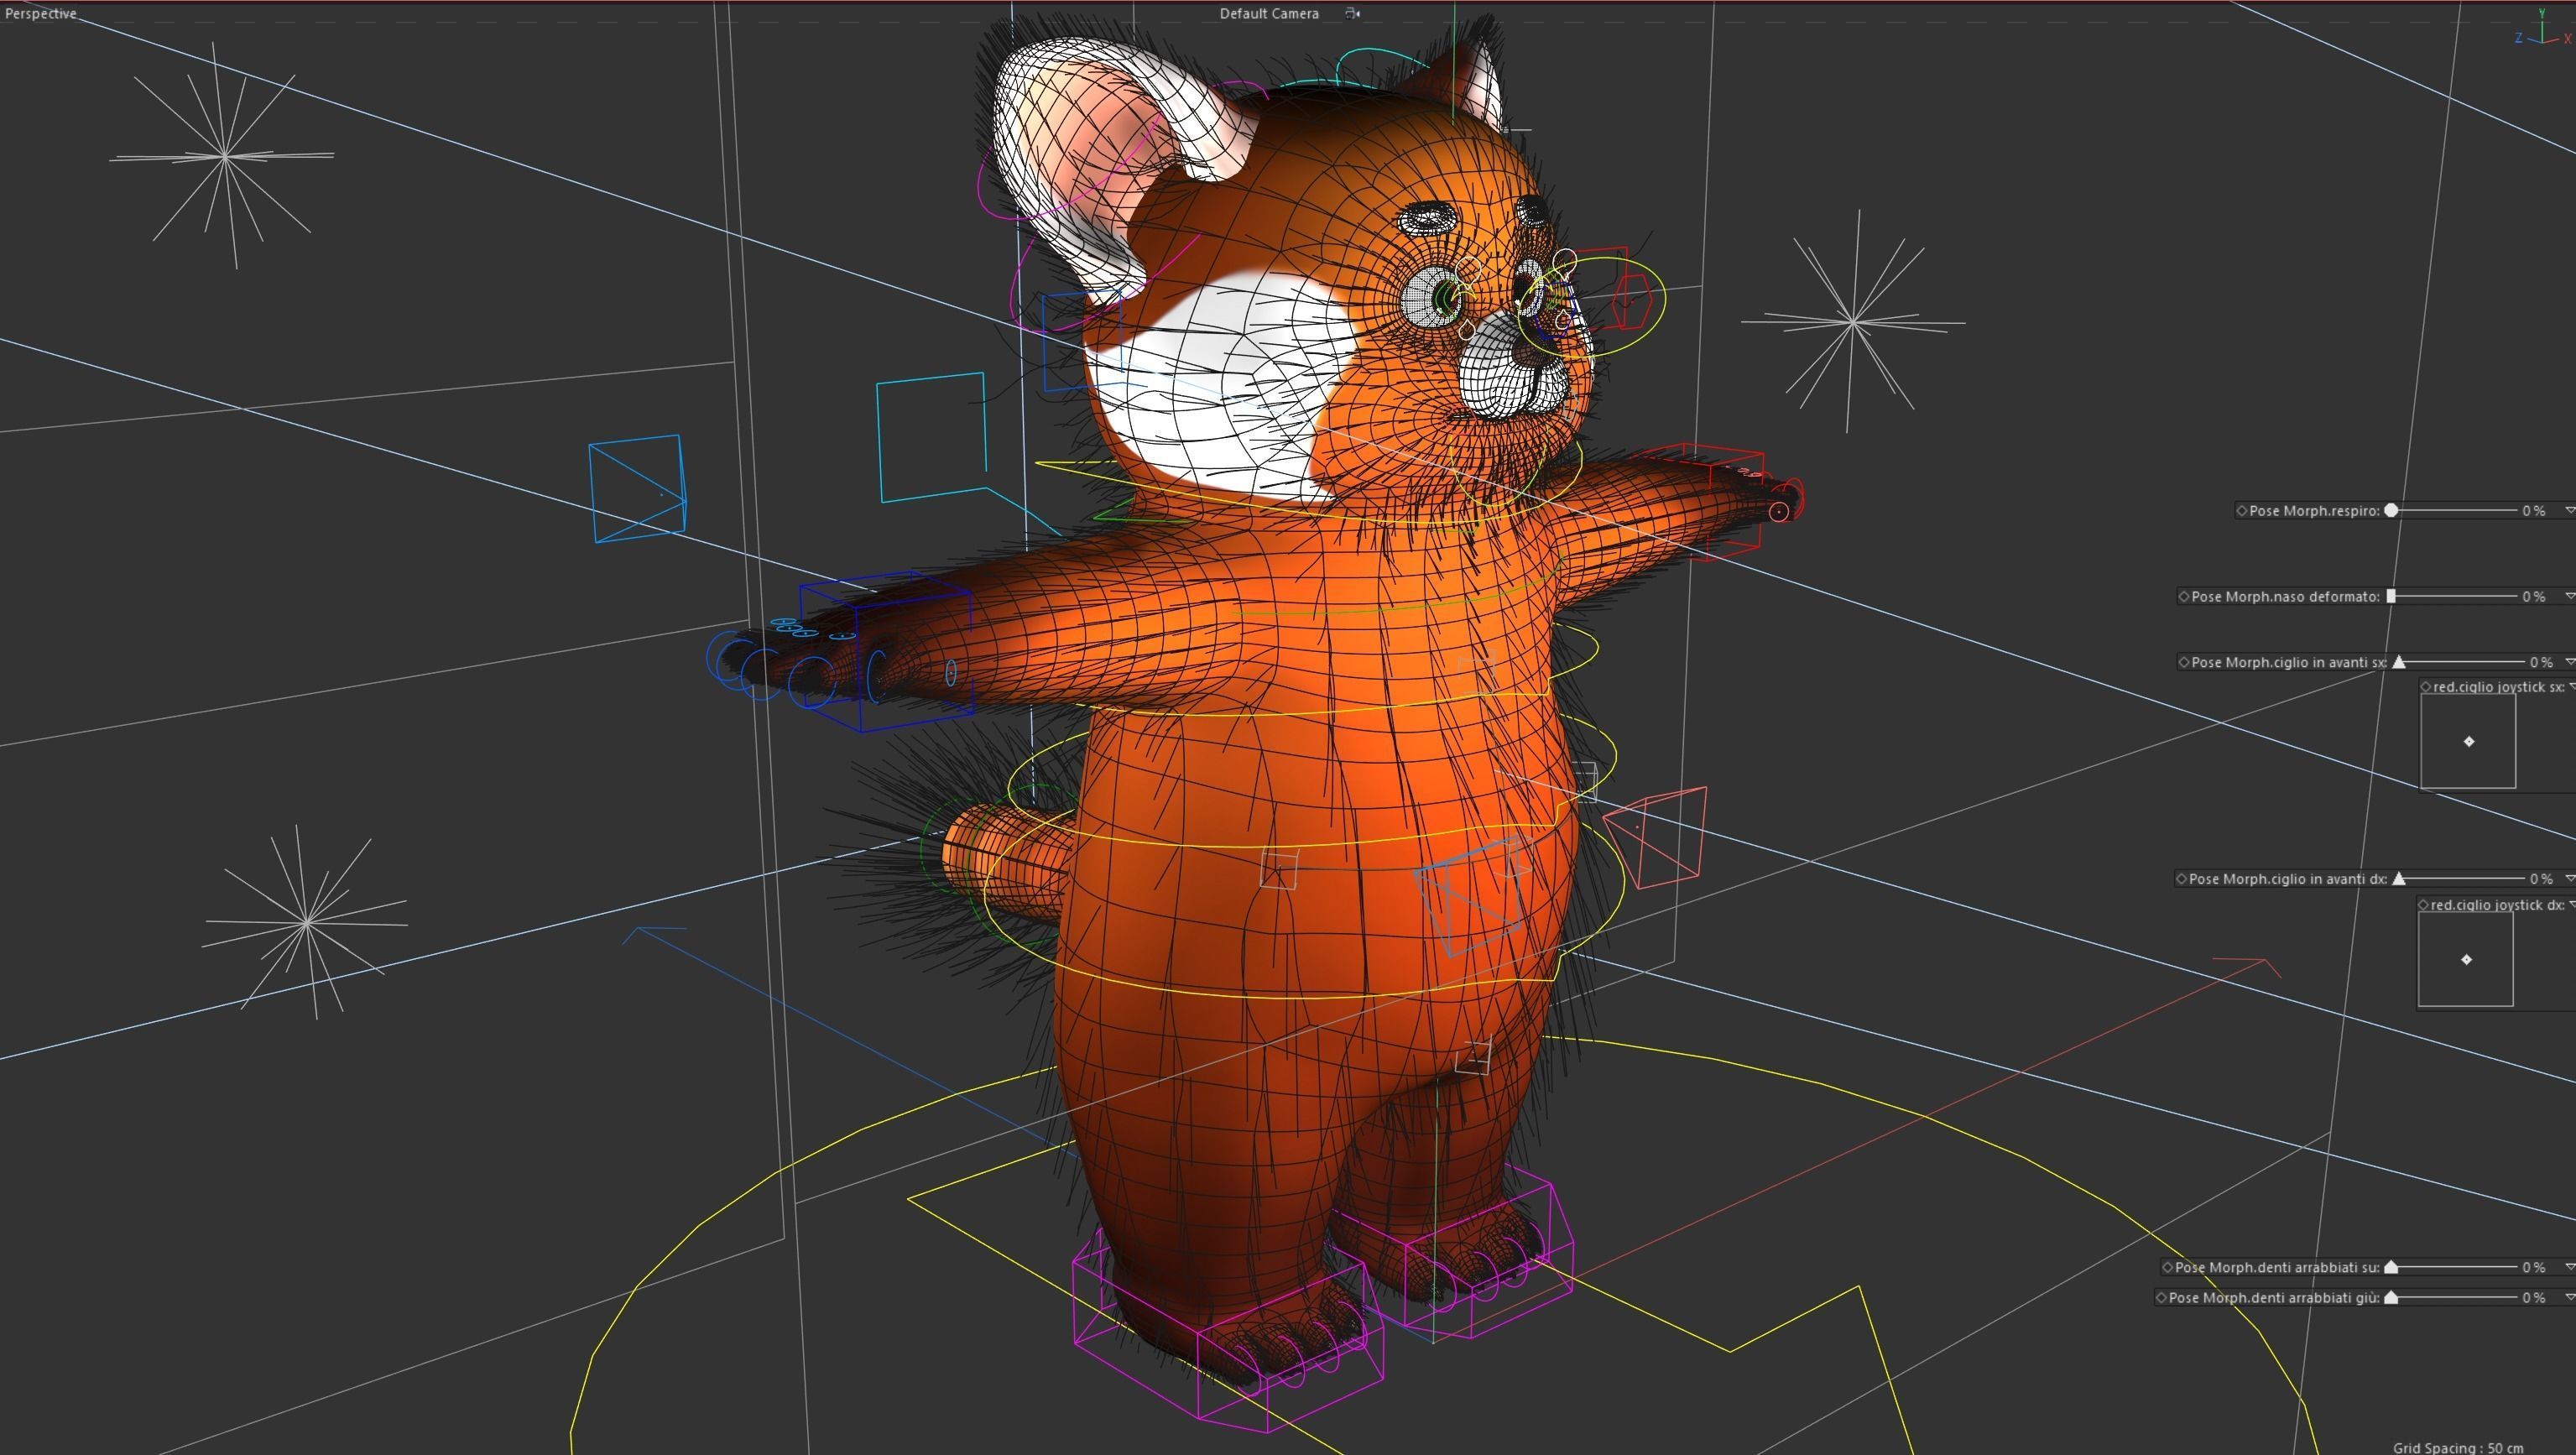The width and height of the screenshot is (2576, 1455).
Task: Select the lower-left star-shaped light object
Action: coord(306,922)
